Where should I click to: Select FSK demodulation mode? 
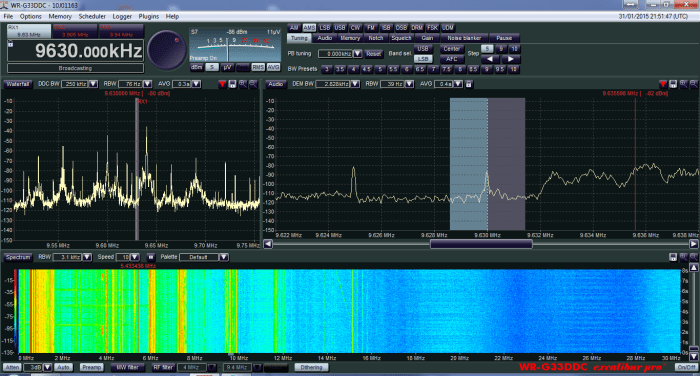point(432,28)
